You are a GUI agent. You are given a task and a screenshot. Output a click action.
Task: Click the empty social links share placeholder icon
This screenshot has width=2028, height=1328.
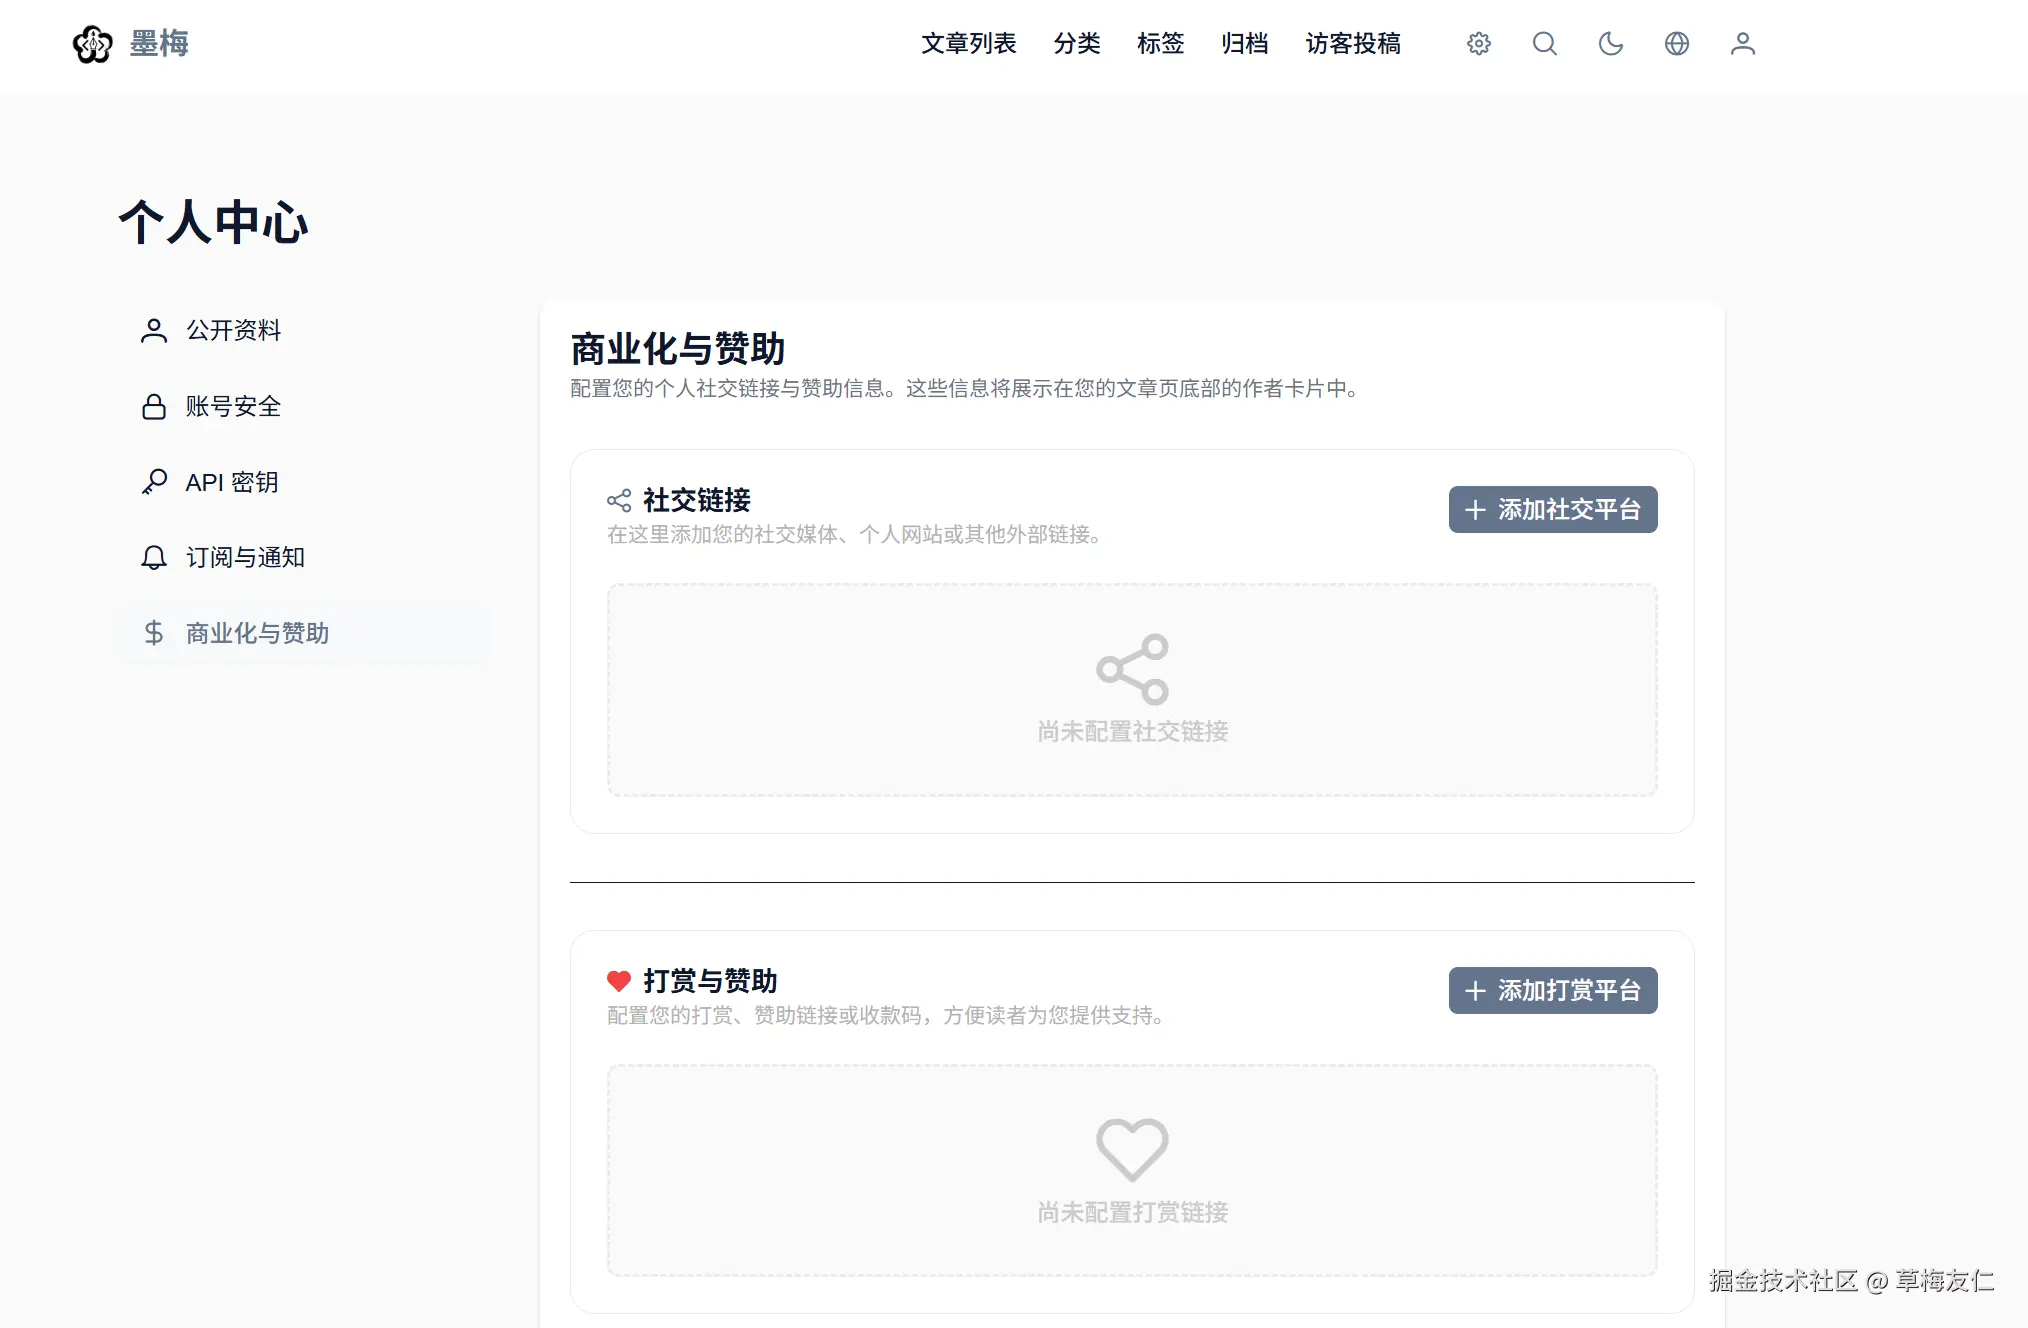pos(1132,669)
